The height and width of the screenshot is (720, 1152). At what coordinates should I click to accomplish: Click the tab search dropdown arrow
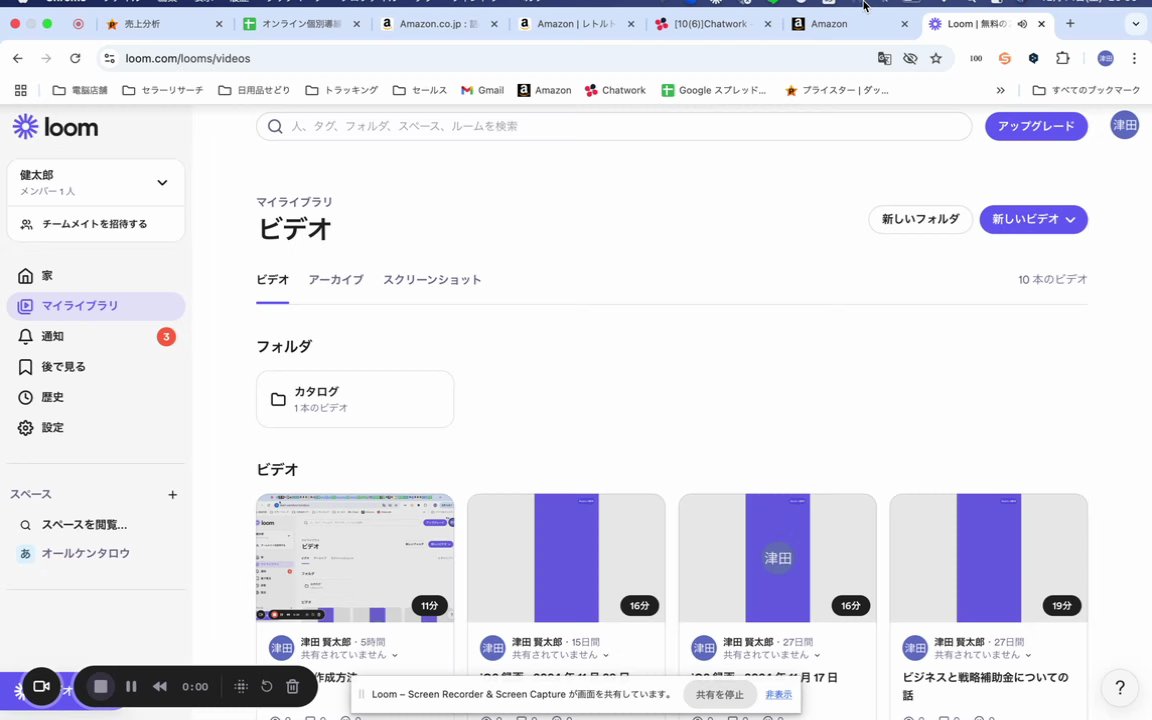pyautogui.click(x=1135, y=24)
